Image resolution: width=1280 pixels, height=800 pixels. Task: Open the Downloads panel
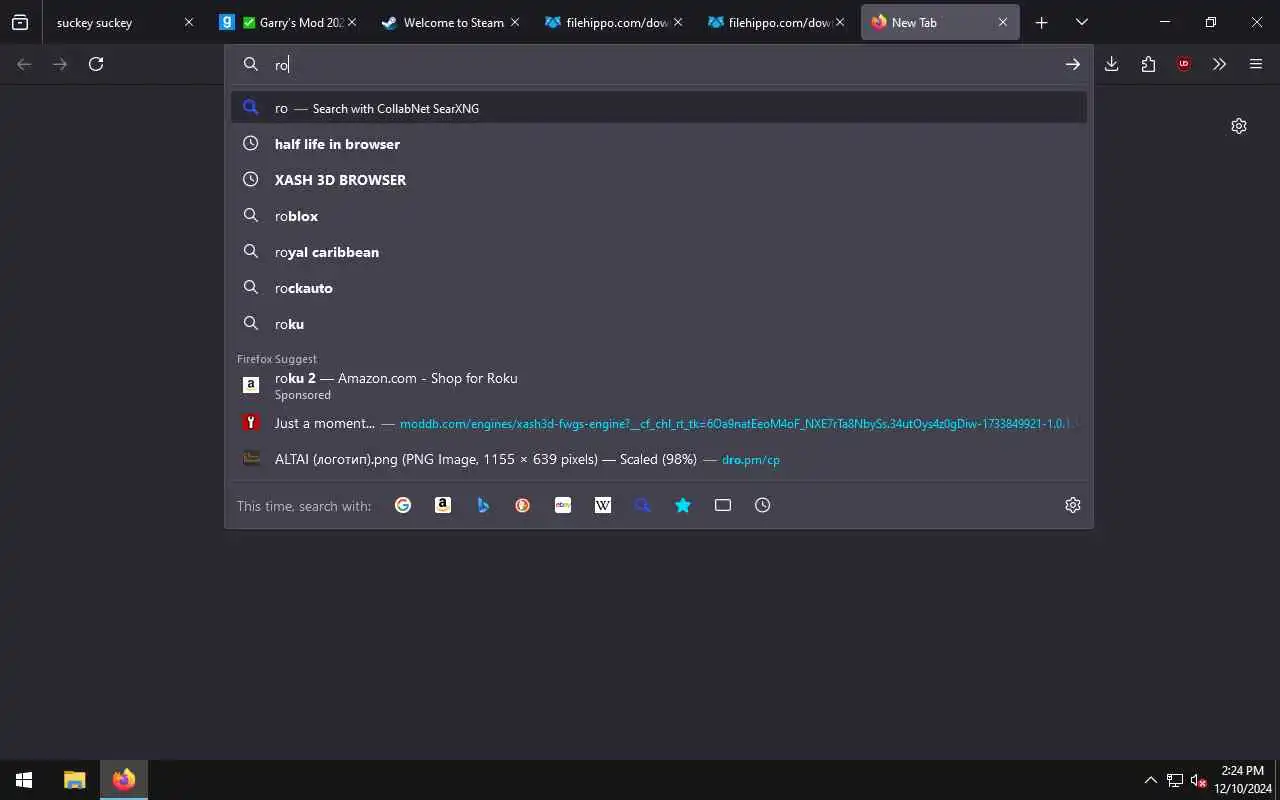(x=1112, y=64)
